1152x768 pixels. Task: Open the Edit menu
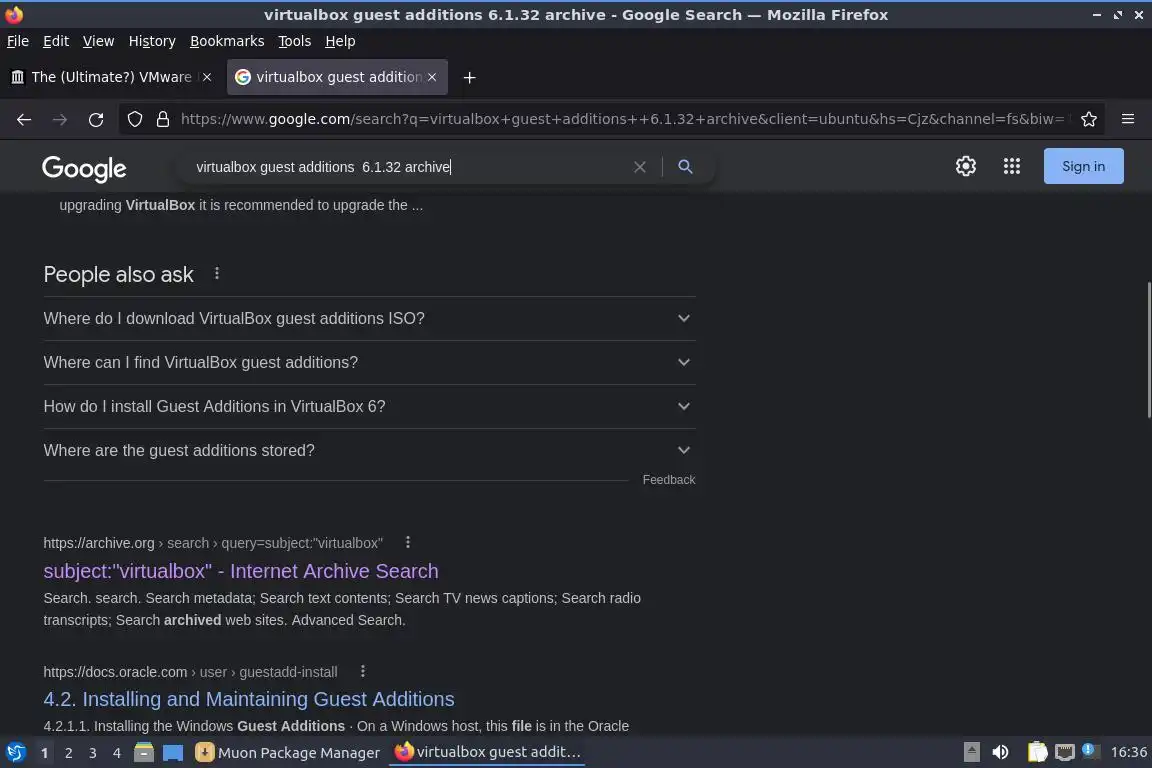56,41
